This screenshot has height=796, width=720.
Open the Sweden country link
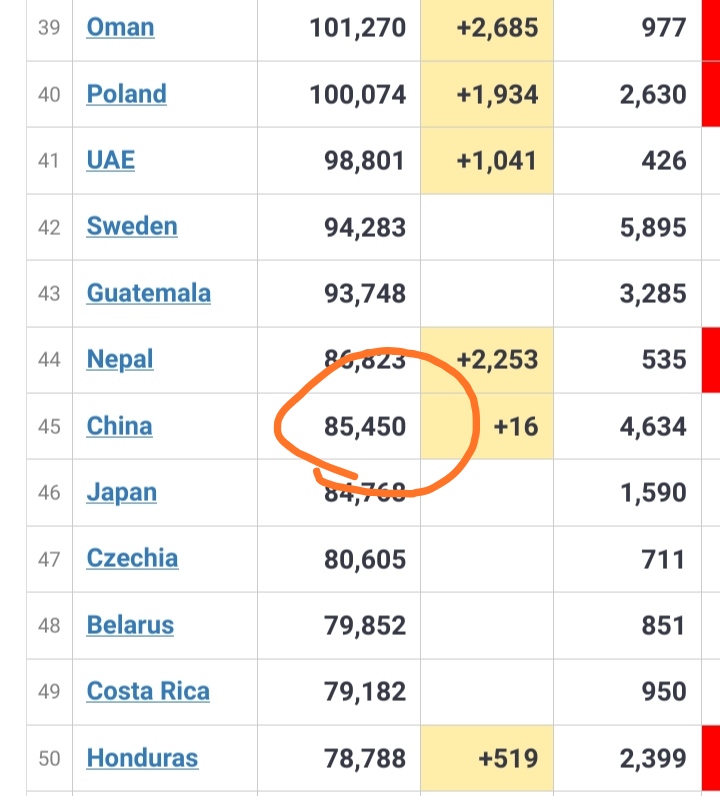pyautogui.click(x=132, y=226)
